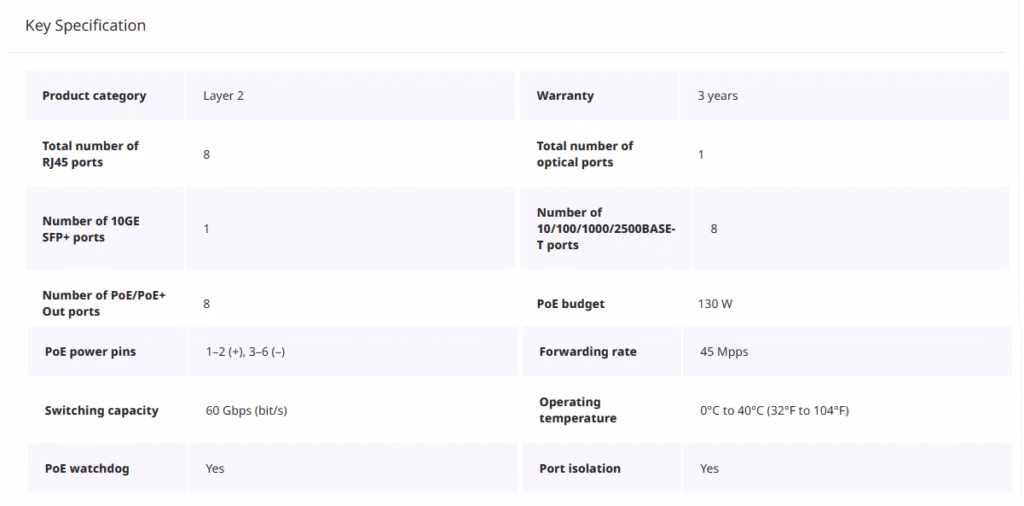Screen dimensions: 1024x506
Task: Click the Key Specification heading
Action: pos(85,26)
